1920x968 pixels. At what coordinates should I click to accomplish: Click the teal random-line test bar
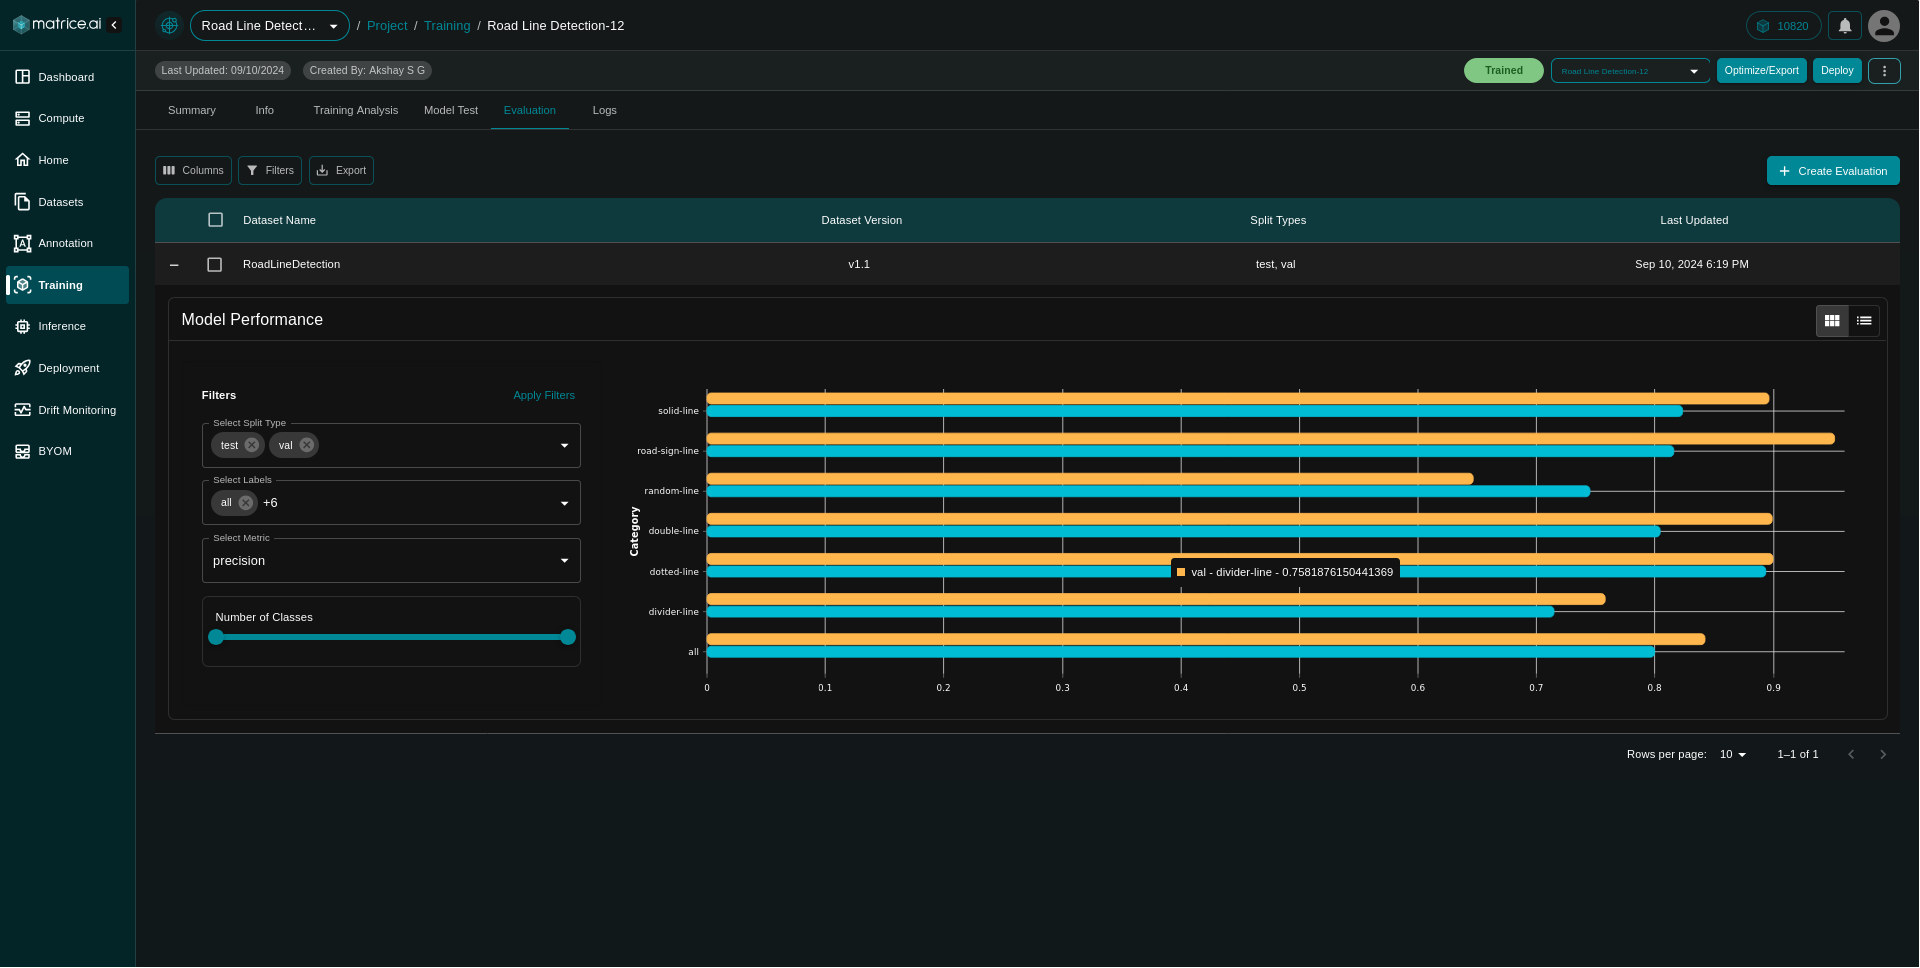tap(1148, 491)
